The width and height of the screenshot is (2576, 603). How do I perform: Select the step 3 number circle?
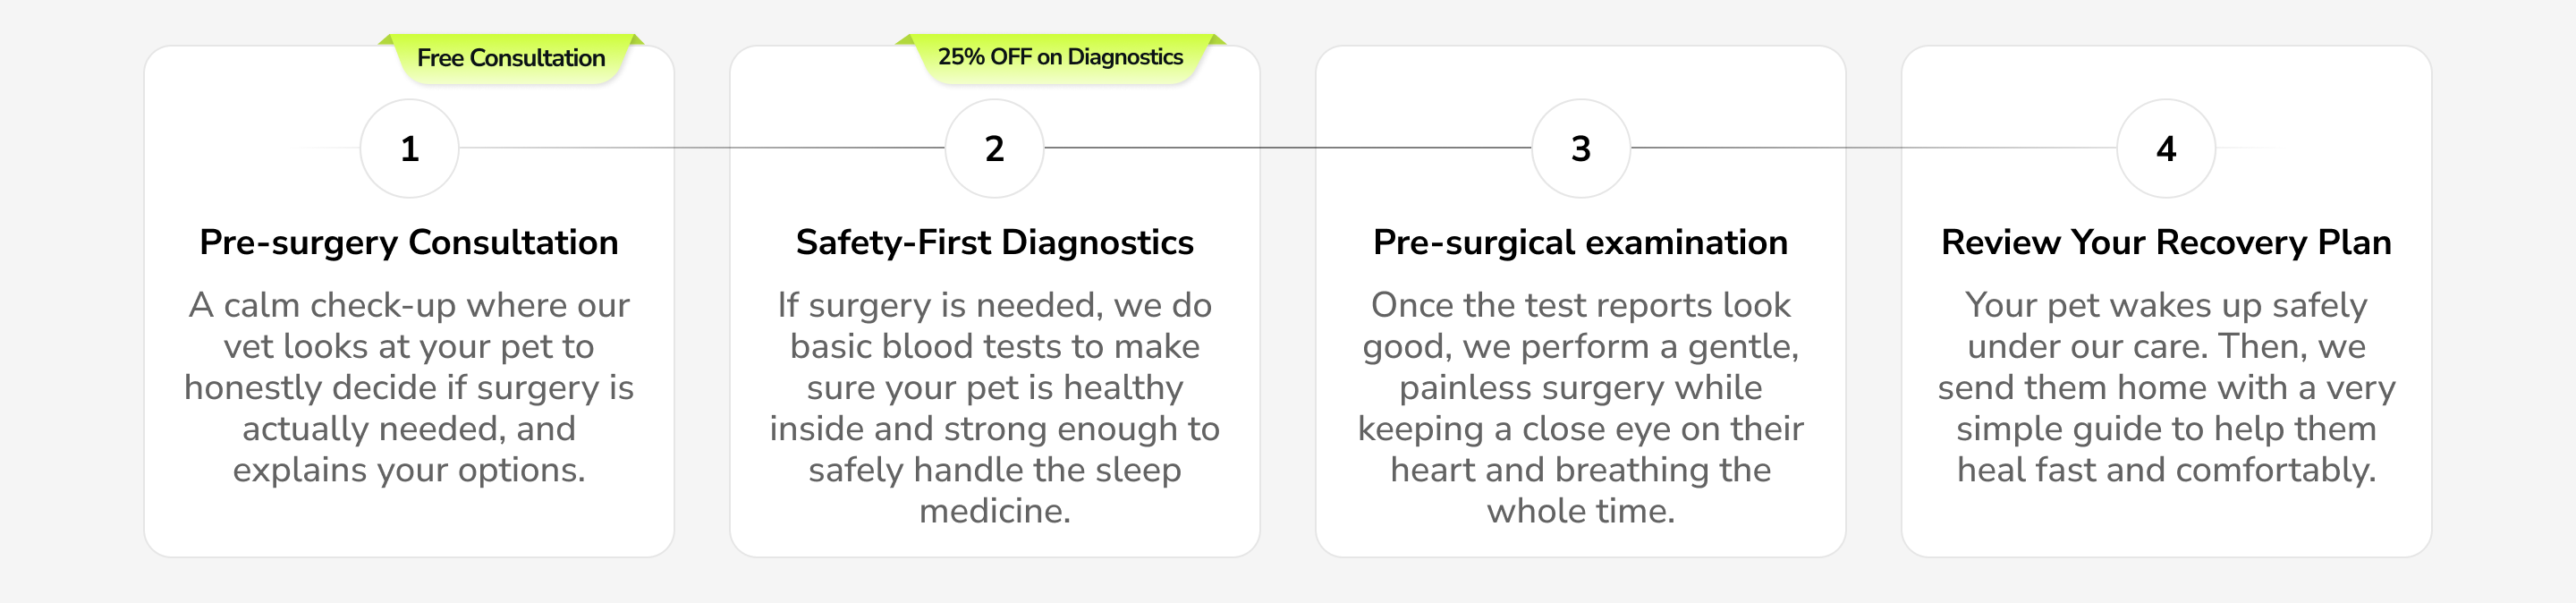pos(1580,148)
